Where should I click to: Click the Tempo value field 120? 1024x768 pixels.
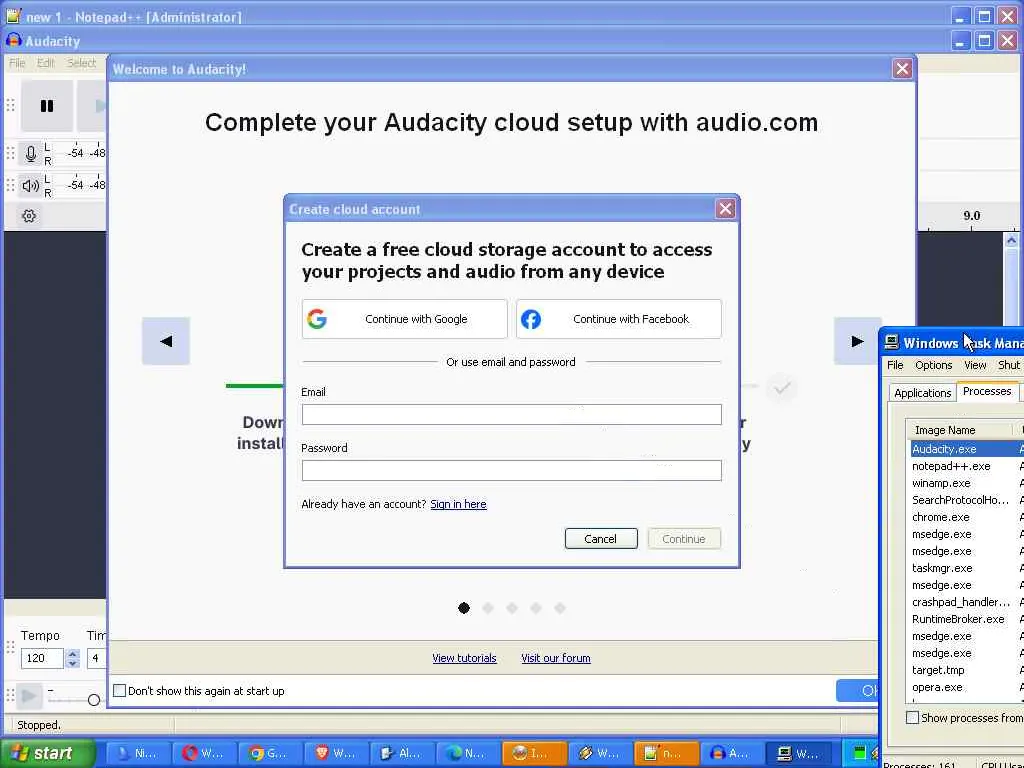click(42, 658)
